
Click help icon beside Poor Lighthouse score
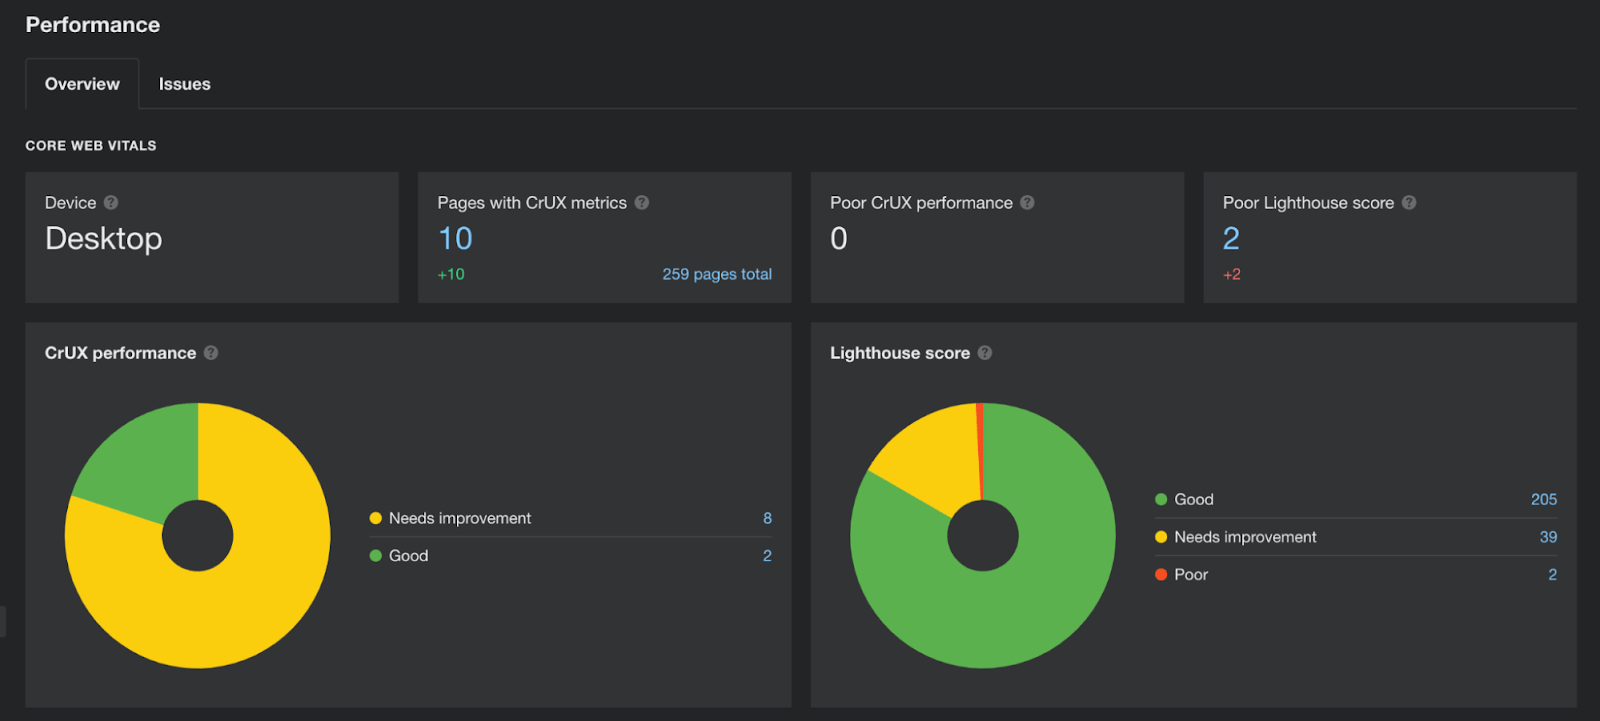(x=1409, y=203)
